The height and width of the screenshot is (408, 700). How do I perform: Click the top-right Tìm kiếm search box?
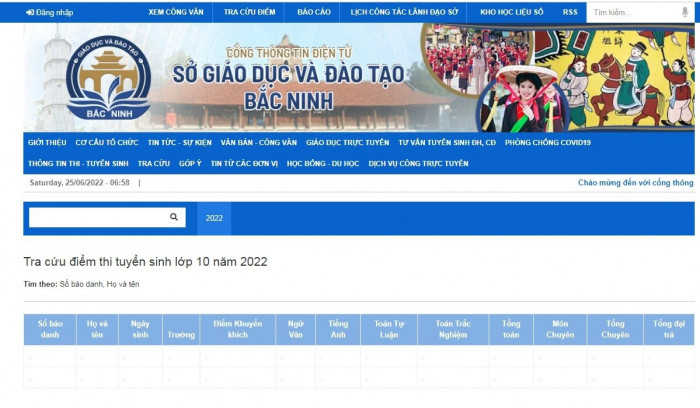point(632,12)
